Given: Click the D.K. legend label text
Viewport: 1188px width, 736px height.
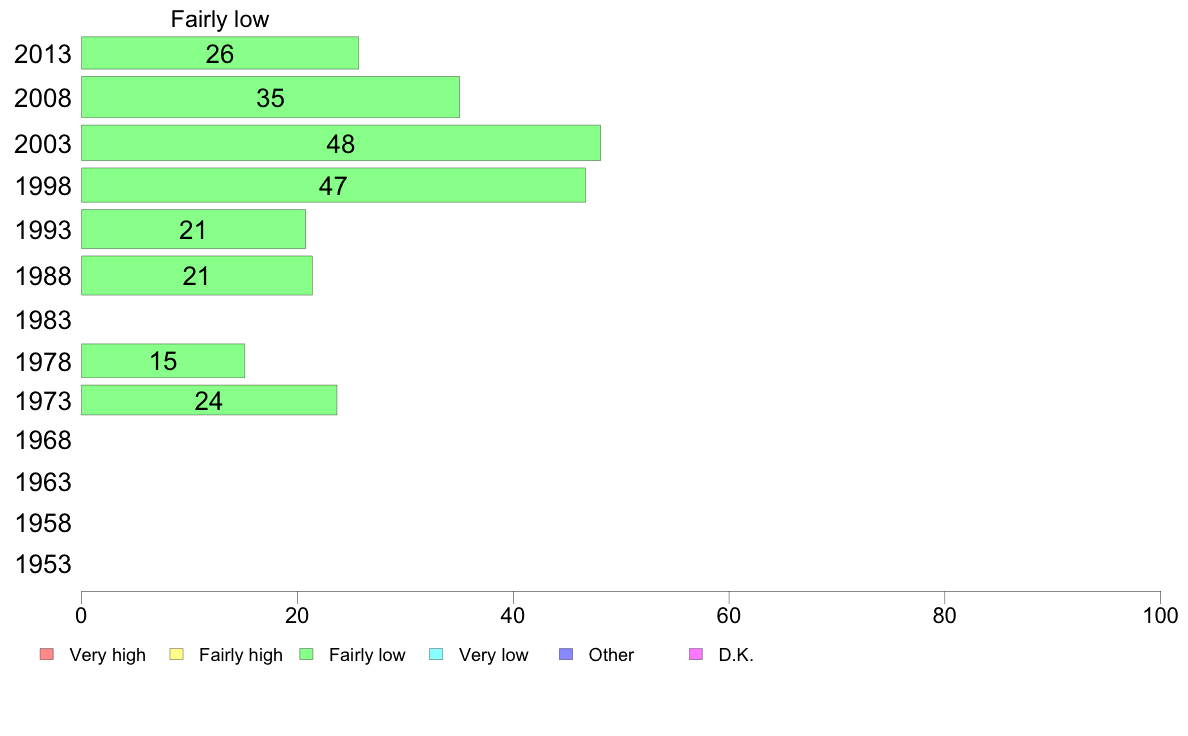Looking at the screenshot, I should tap(736, 655).
